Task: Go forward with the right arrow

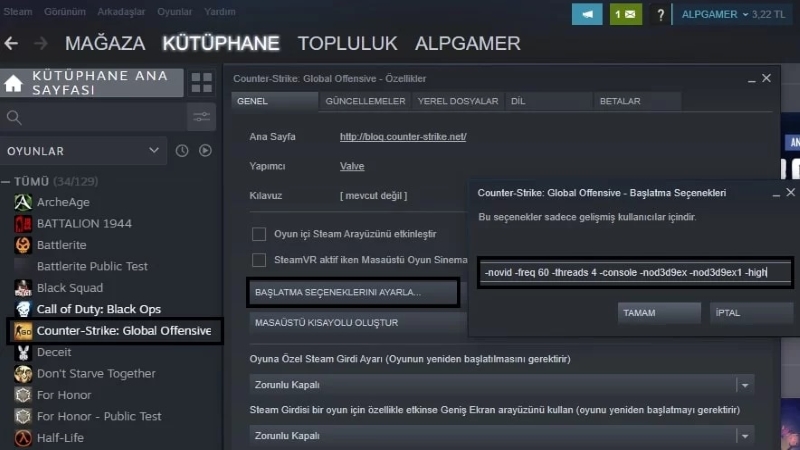Action: 40,43
